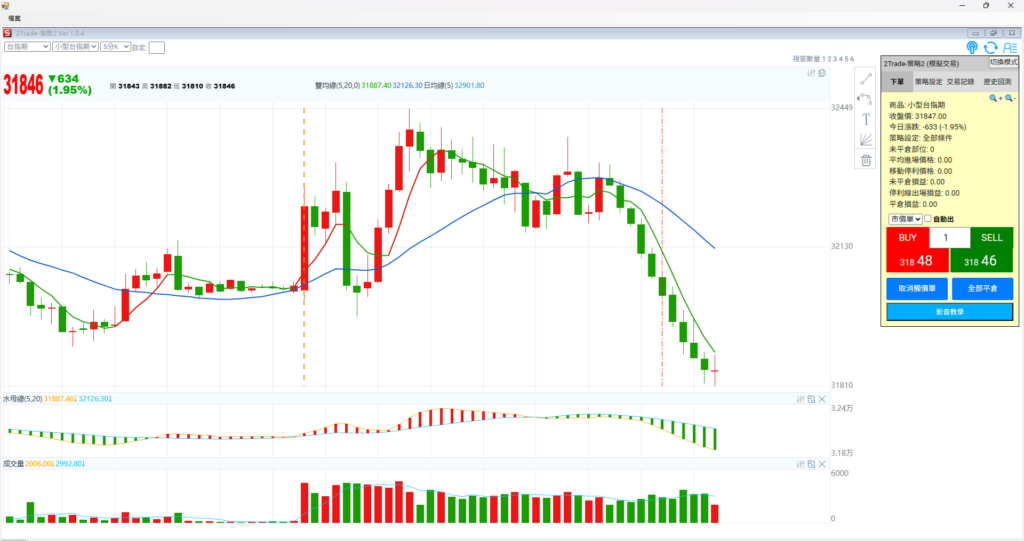
Task: Select the text annotation tool
Action: click(866, 119)
